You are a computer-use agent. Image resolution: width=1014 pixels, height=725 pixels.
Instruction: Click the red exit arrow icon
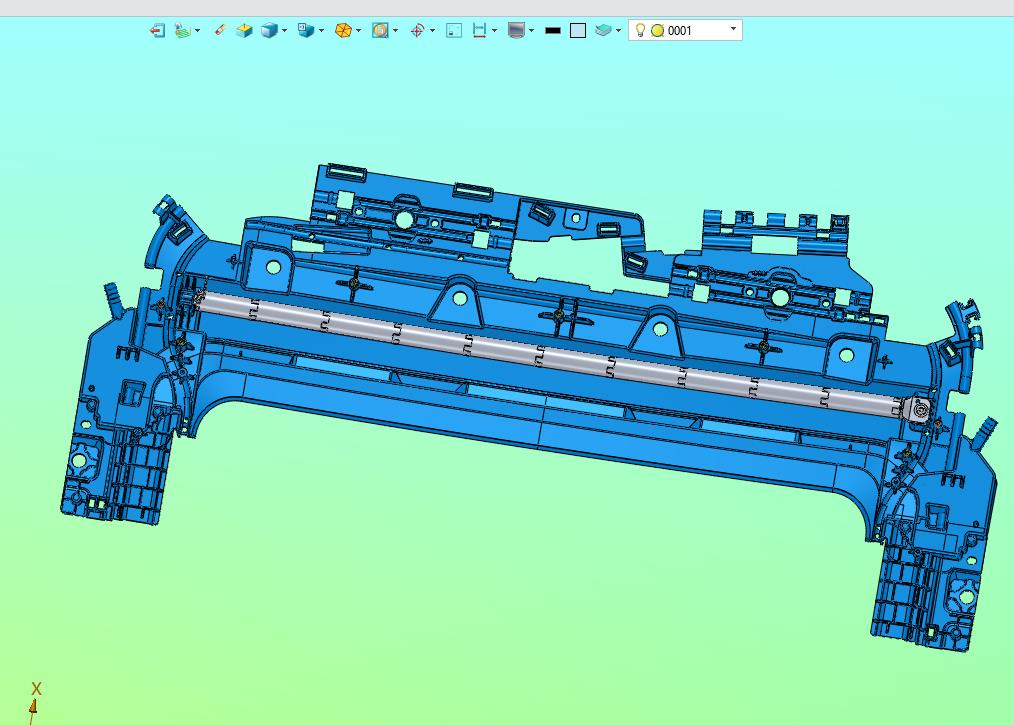[x=156, y=30]
